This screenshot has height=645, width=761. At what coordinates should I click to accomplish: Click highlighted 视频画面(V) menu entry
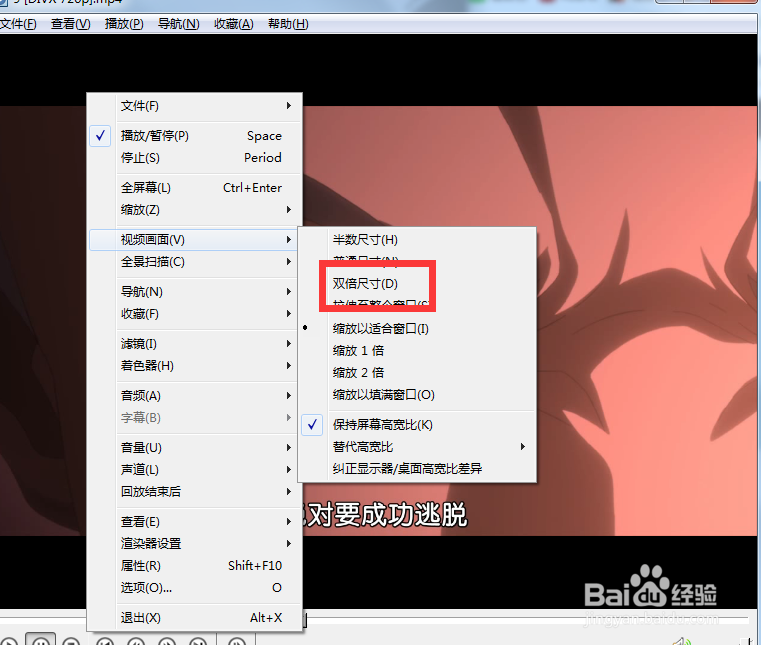click(x=194, y=240)
